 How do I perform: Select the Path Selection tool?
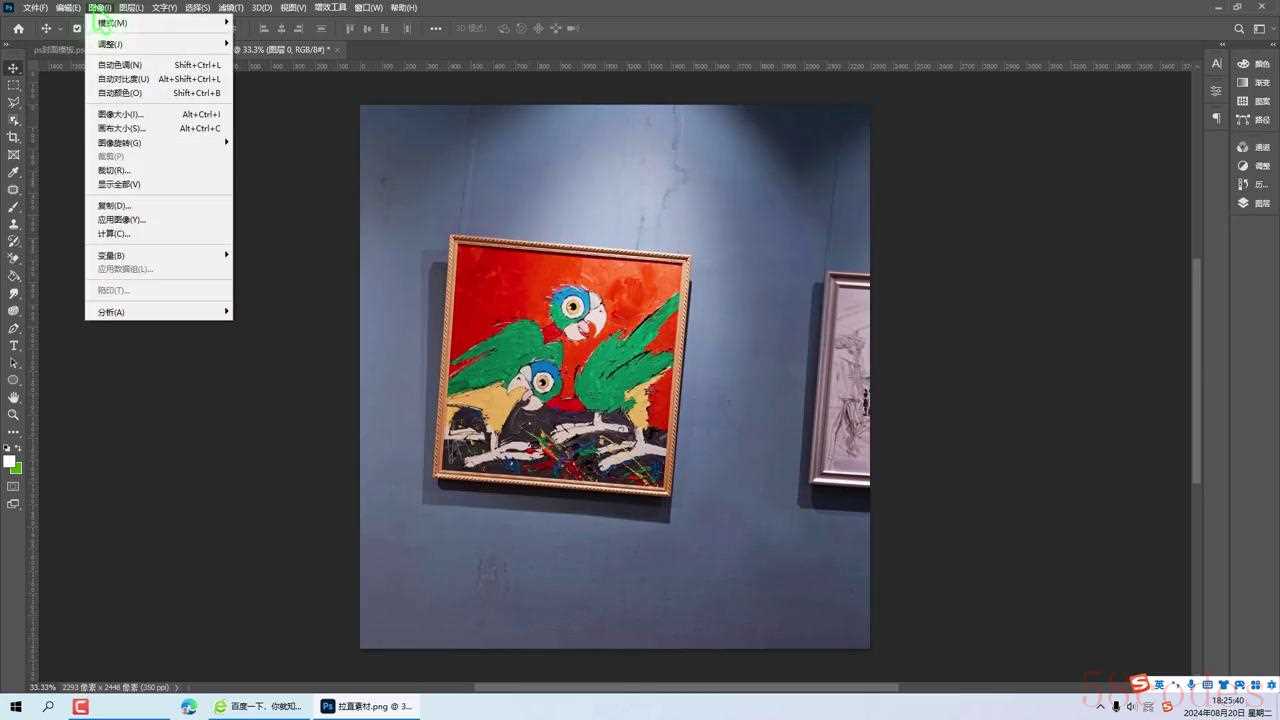click(13, 363)
